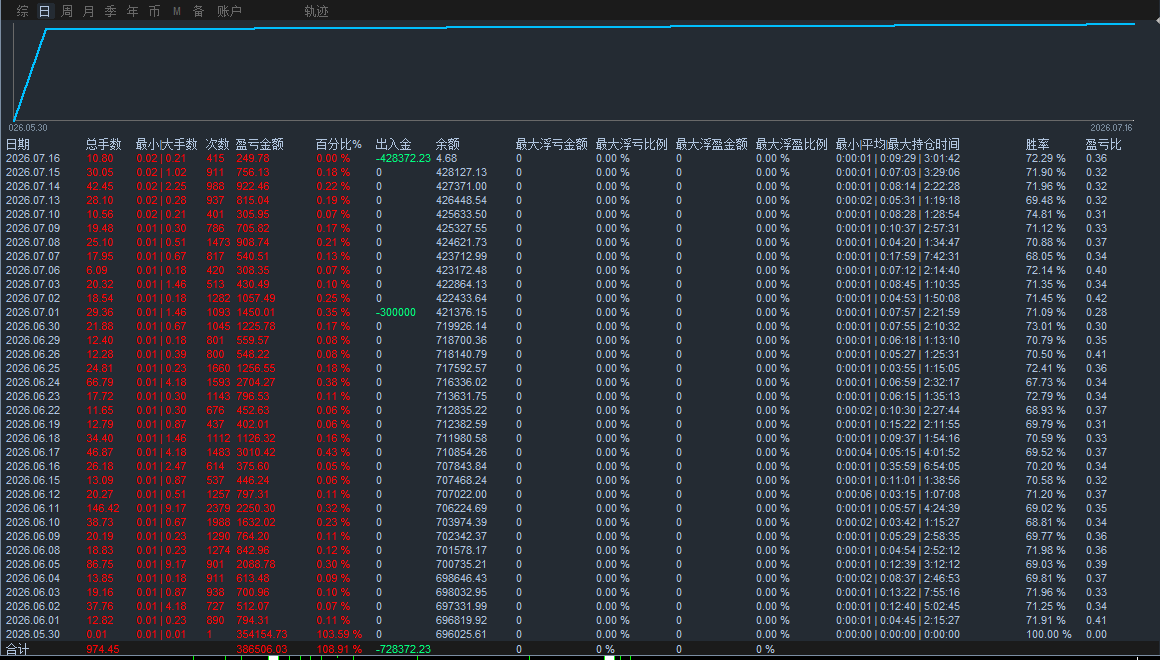Click the 合计 totals row label
1160x660 pixels.
tap(18, 649)
